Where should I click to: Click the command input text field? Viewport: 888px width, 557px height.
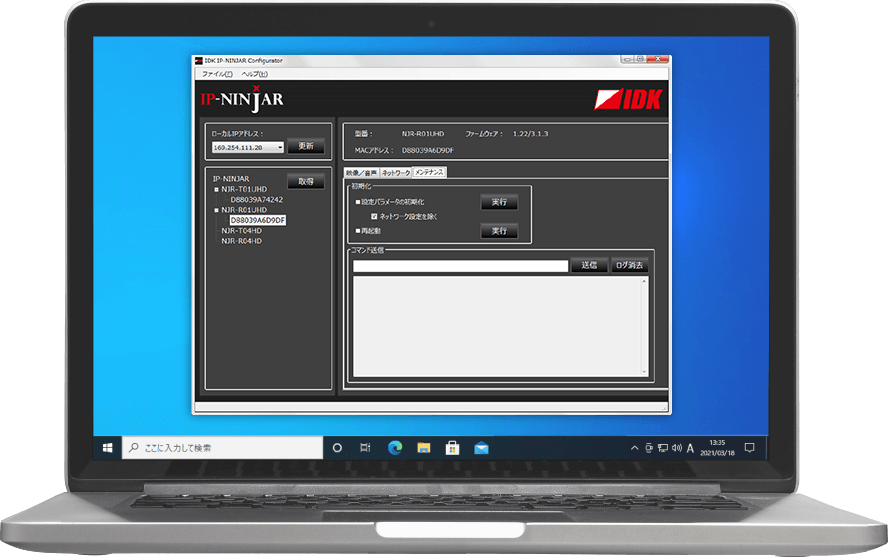tap(460, 266)
